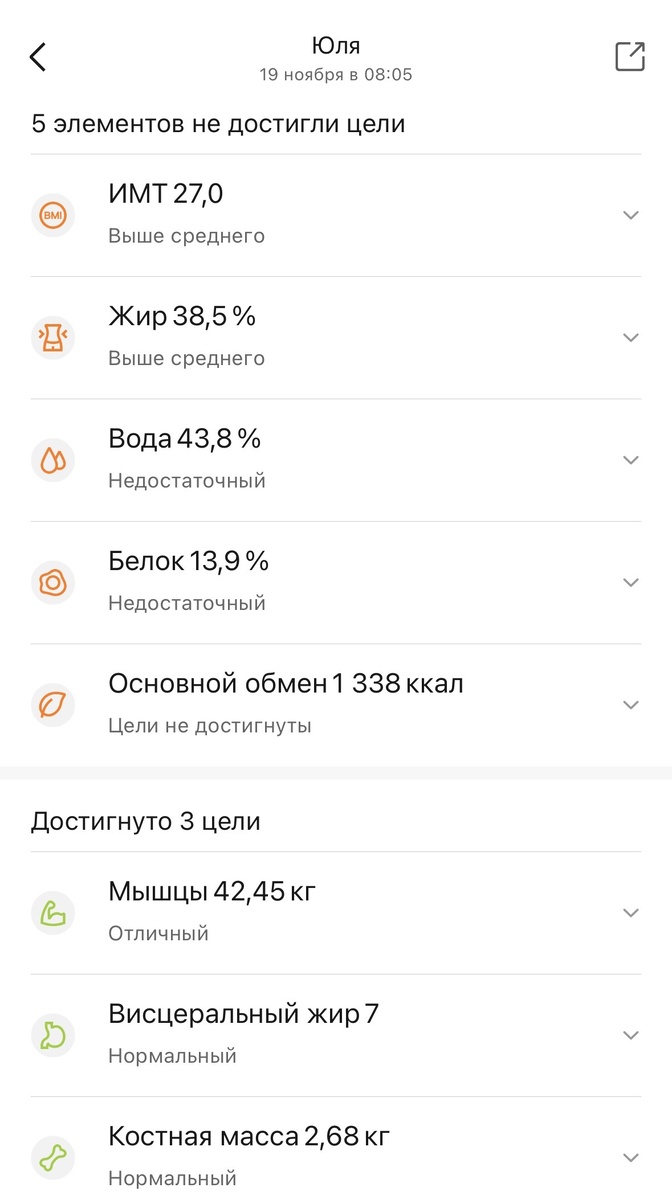Expand the Висцеральный жир 7 row
Viewport: 672px width, 1200px height.
[630, 1034]
